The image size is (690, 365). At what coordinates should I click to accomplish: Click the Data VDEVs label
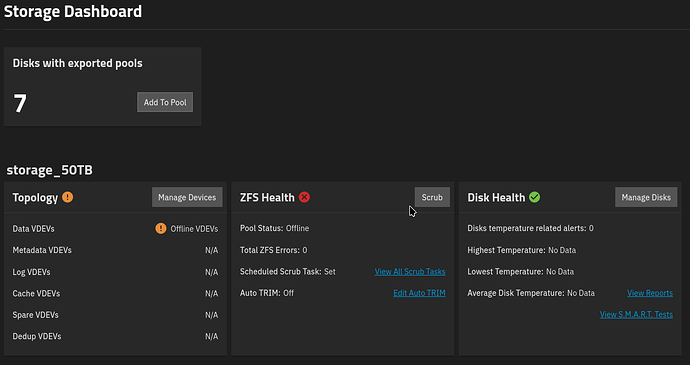pos(33,229)
